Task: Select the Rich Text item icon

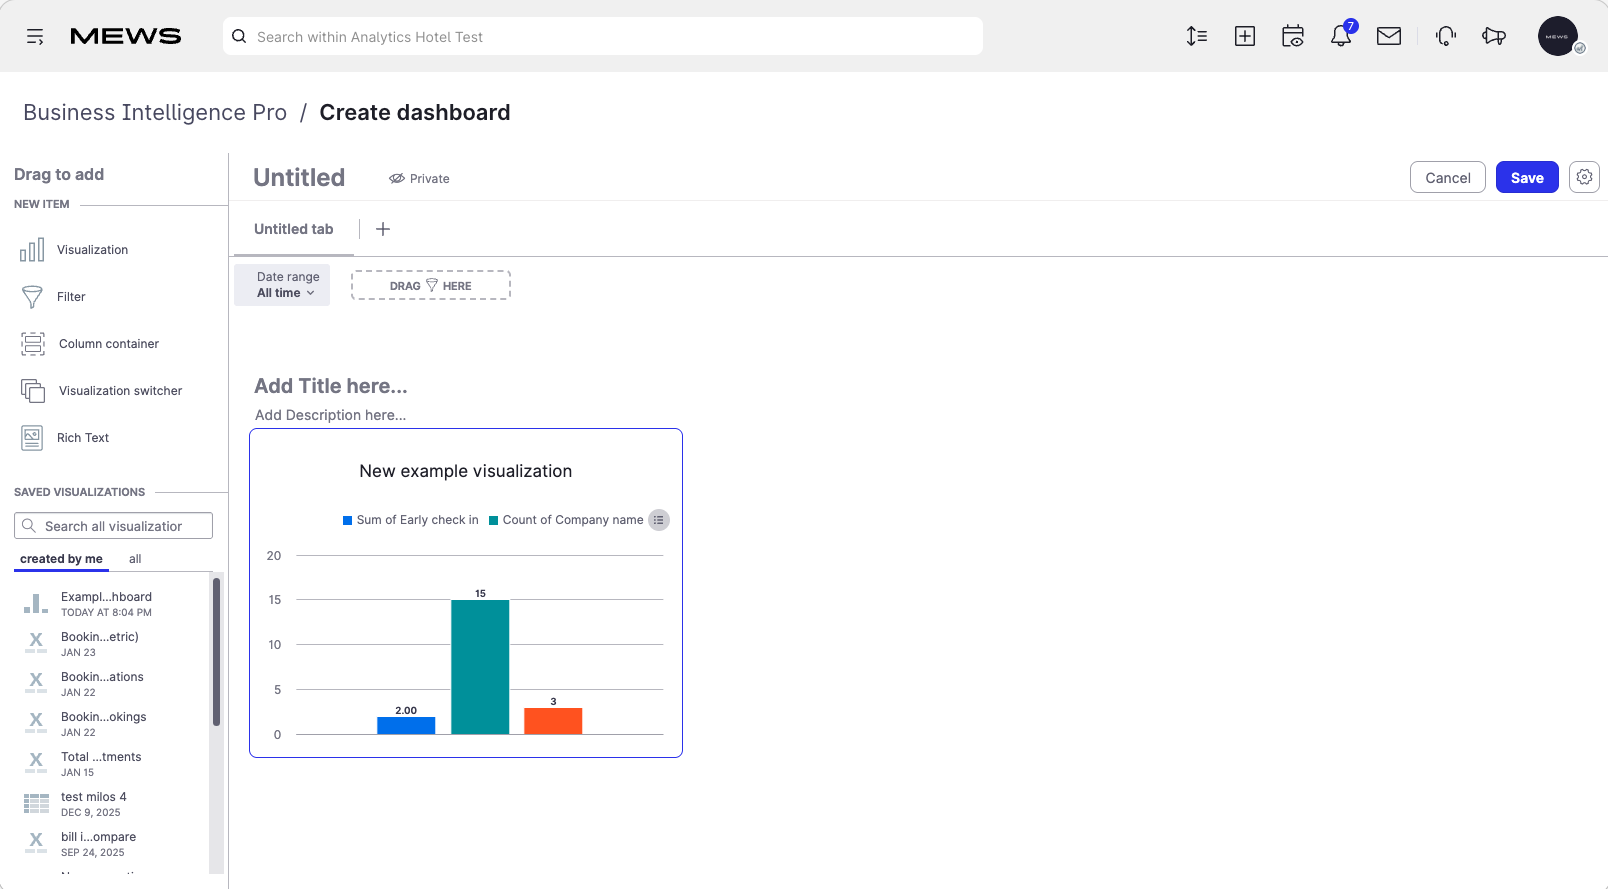Action: point(32,438)
